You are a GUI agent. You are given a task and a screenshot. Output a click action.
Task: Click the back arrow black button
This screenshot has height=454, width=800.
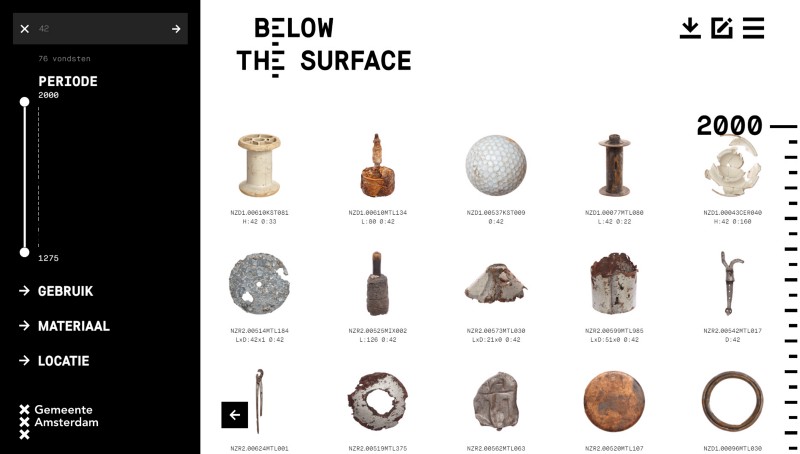tap(235, 415)
